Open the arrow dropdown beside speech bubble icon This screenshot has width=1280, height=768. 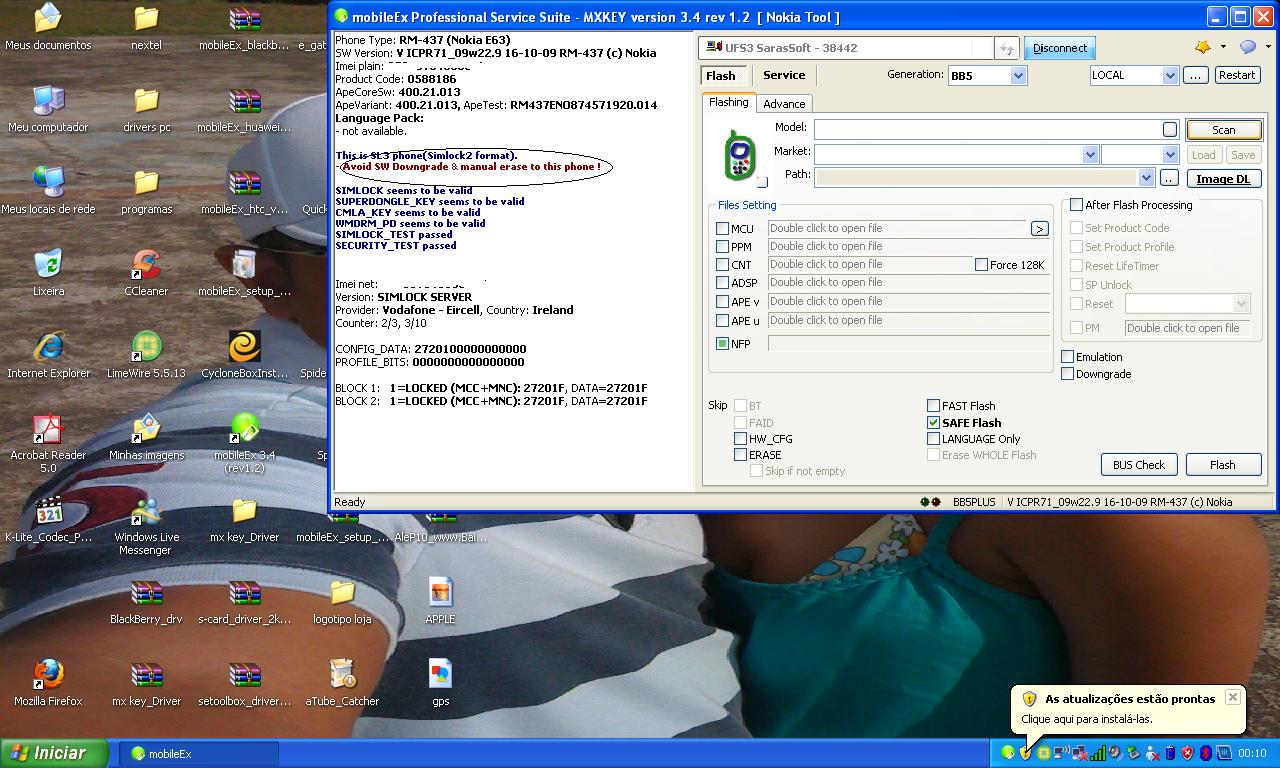1268,47
